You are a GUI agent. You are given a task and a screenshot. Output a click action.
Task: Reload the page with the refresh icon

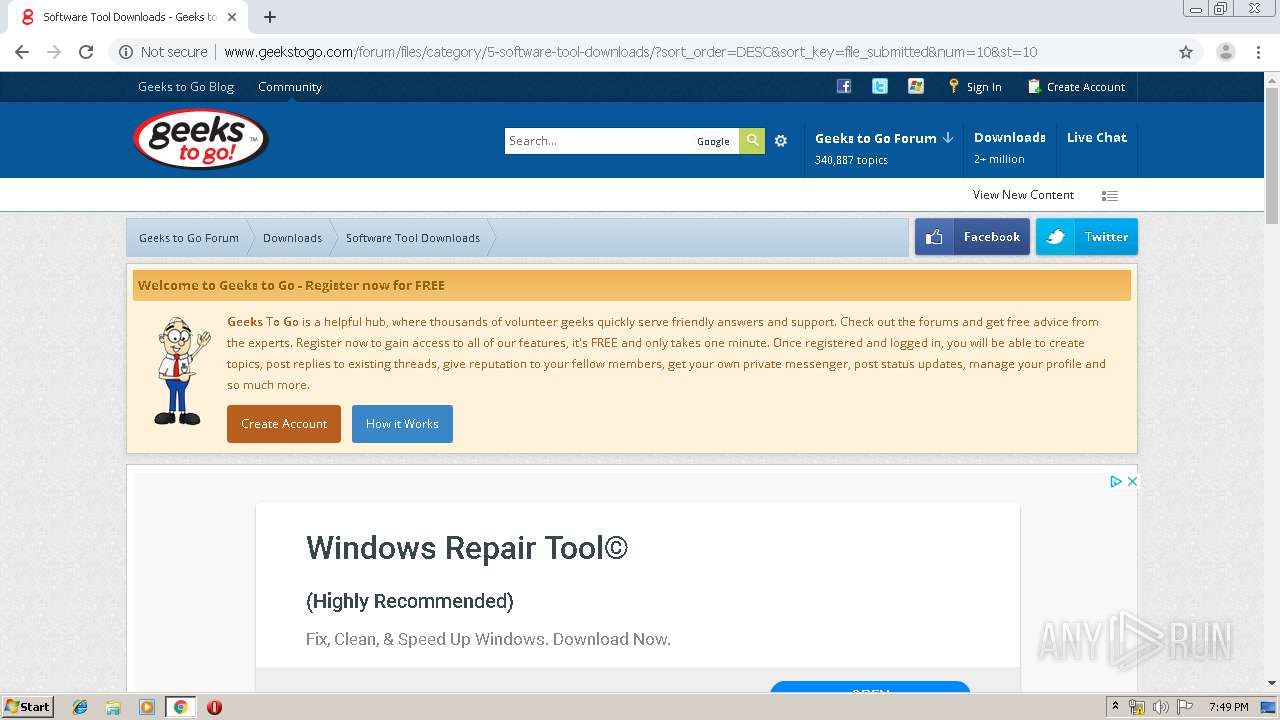86,52
